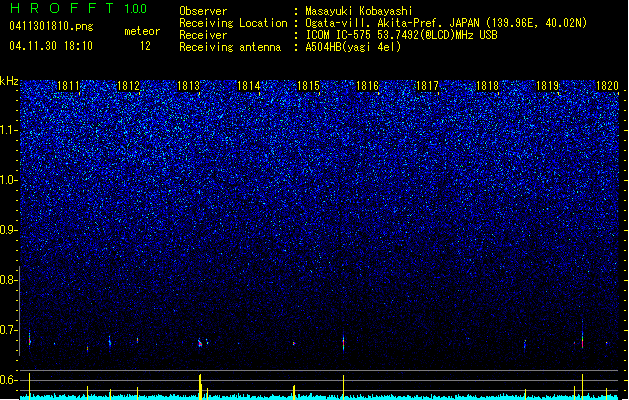Click the 1814 time marker

(x=248, y=86)
